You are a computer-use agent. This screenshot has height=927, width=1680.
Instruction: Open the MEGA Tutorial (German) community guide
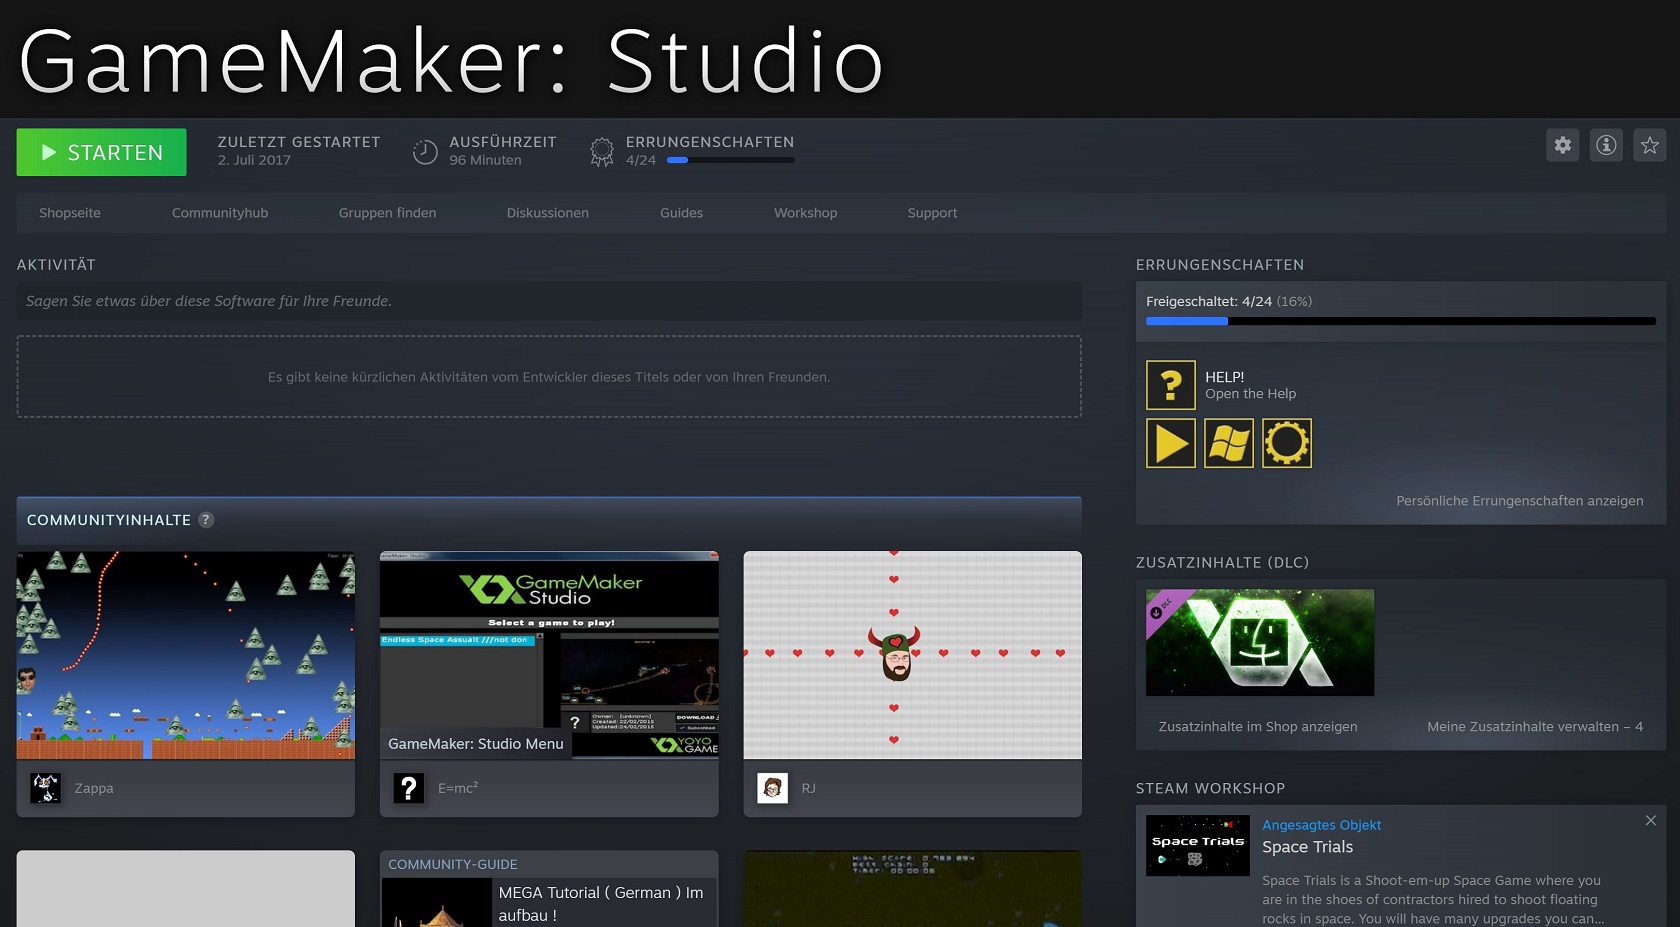point(549,889)
